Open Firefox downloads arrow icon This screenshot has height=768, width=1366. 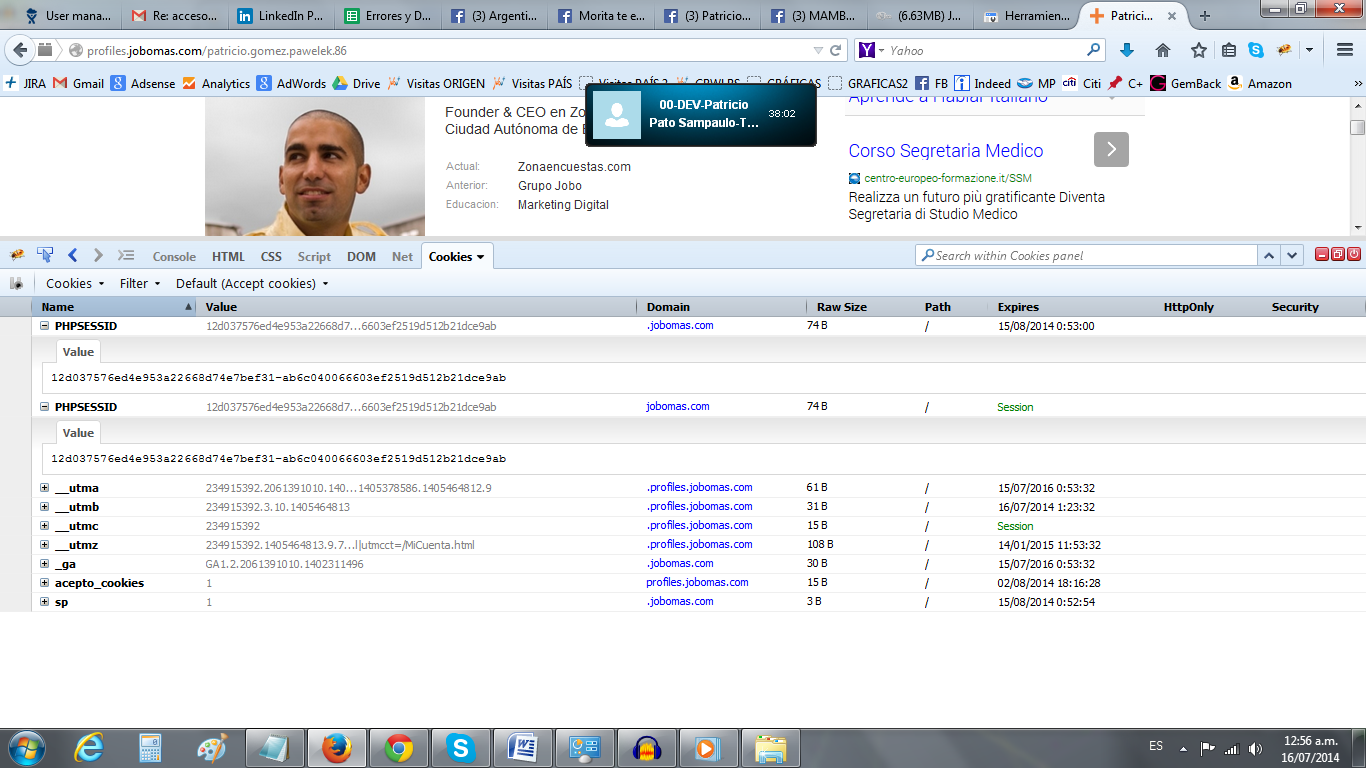1127,50
